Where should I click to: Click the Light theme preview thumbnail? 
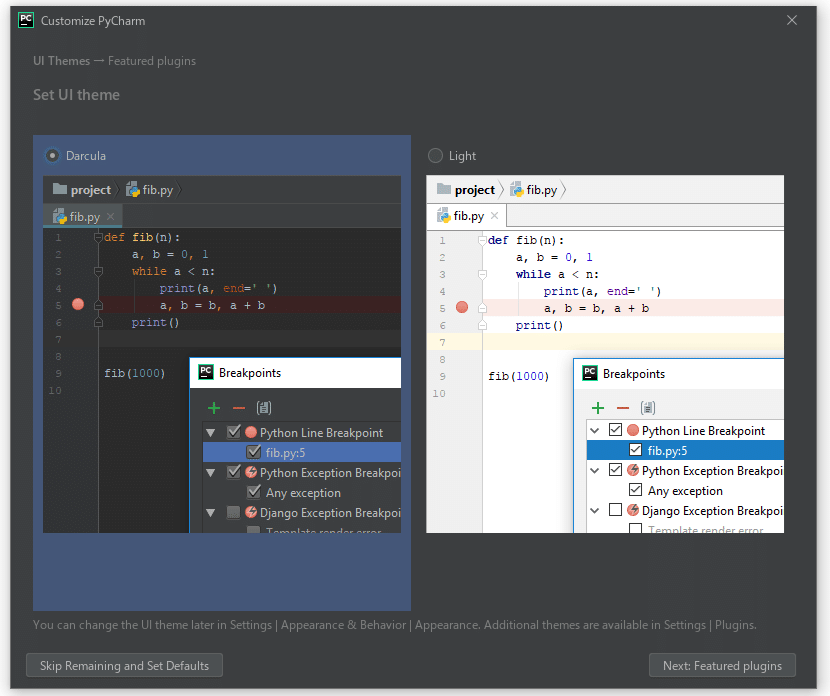605,354
